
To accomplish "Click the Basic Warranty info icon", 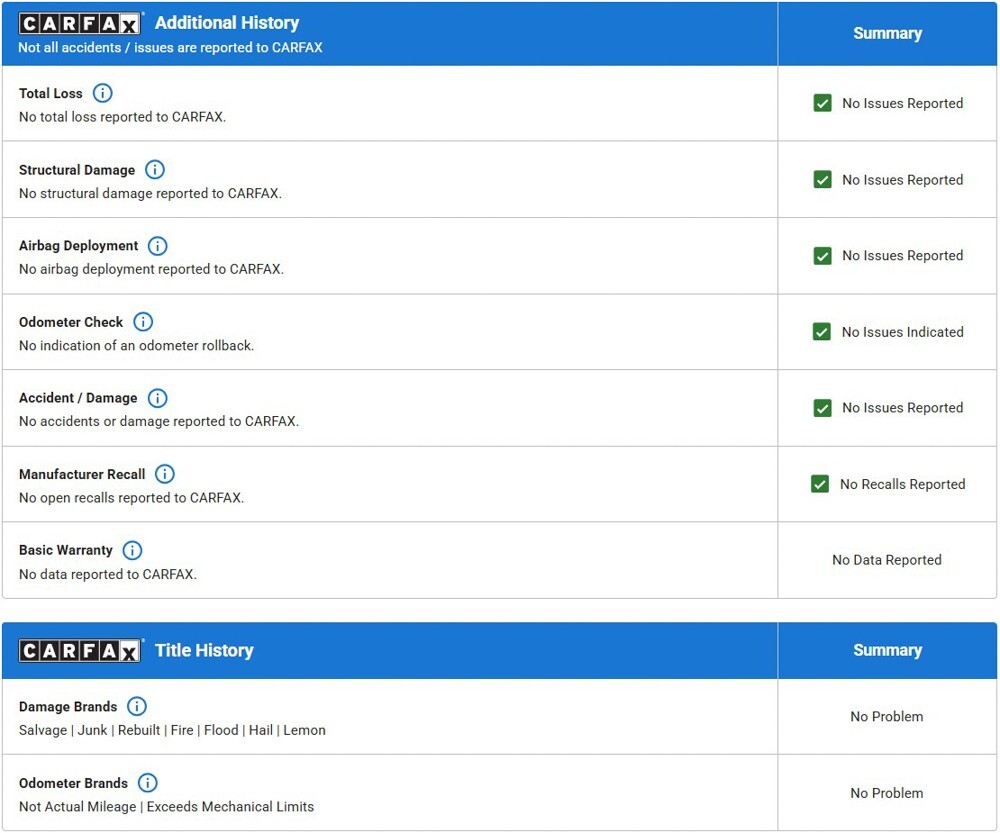I will click(132, 550).
